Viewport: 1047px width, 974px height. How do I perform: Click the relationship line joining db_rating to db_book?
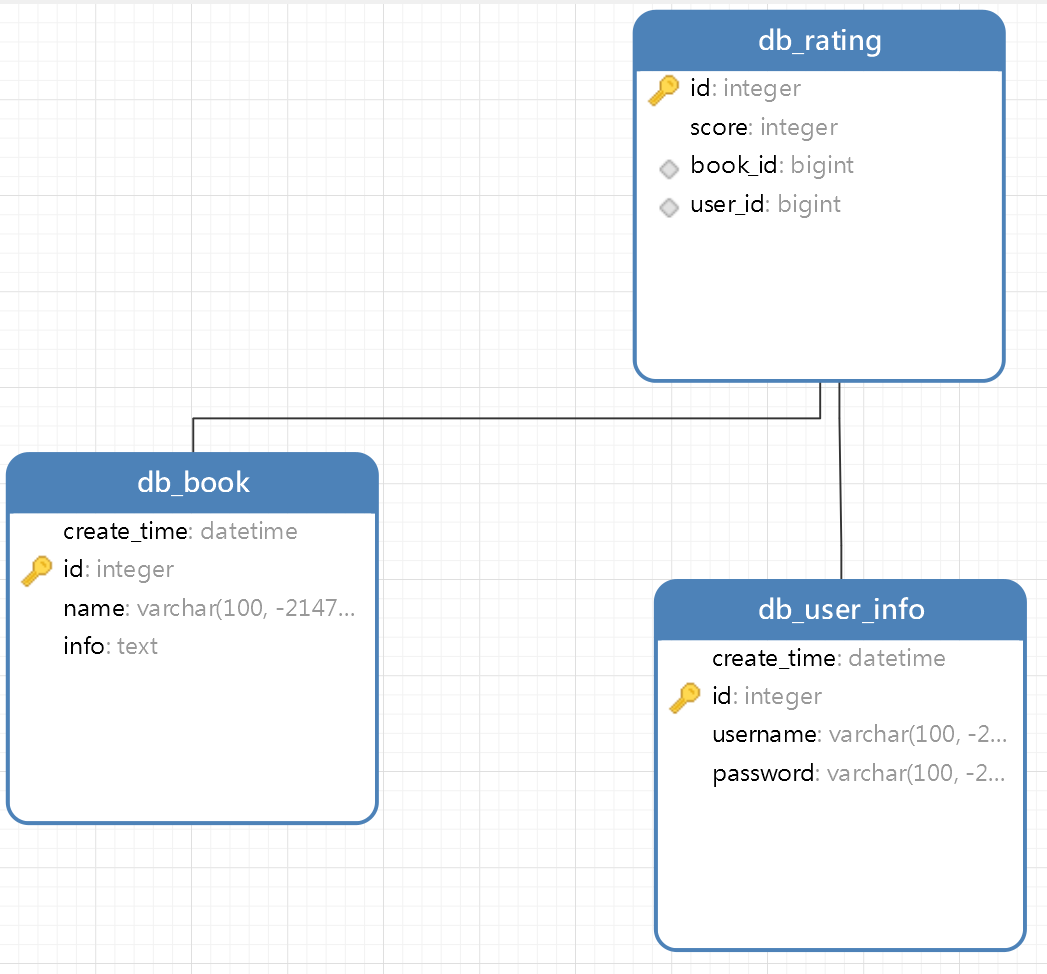coord(506,419)
